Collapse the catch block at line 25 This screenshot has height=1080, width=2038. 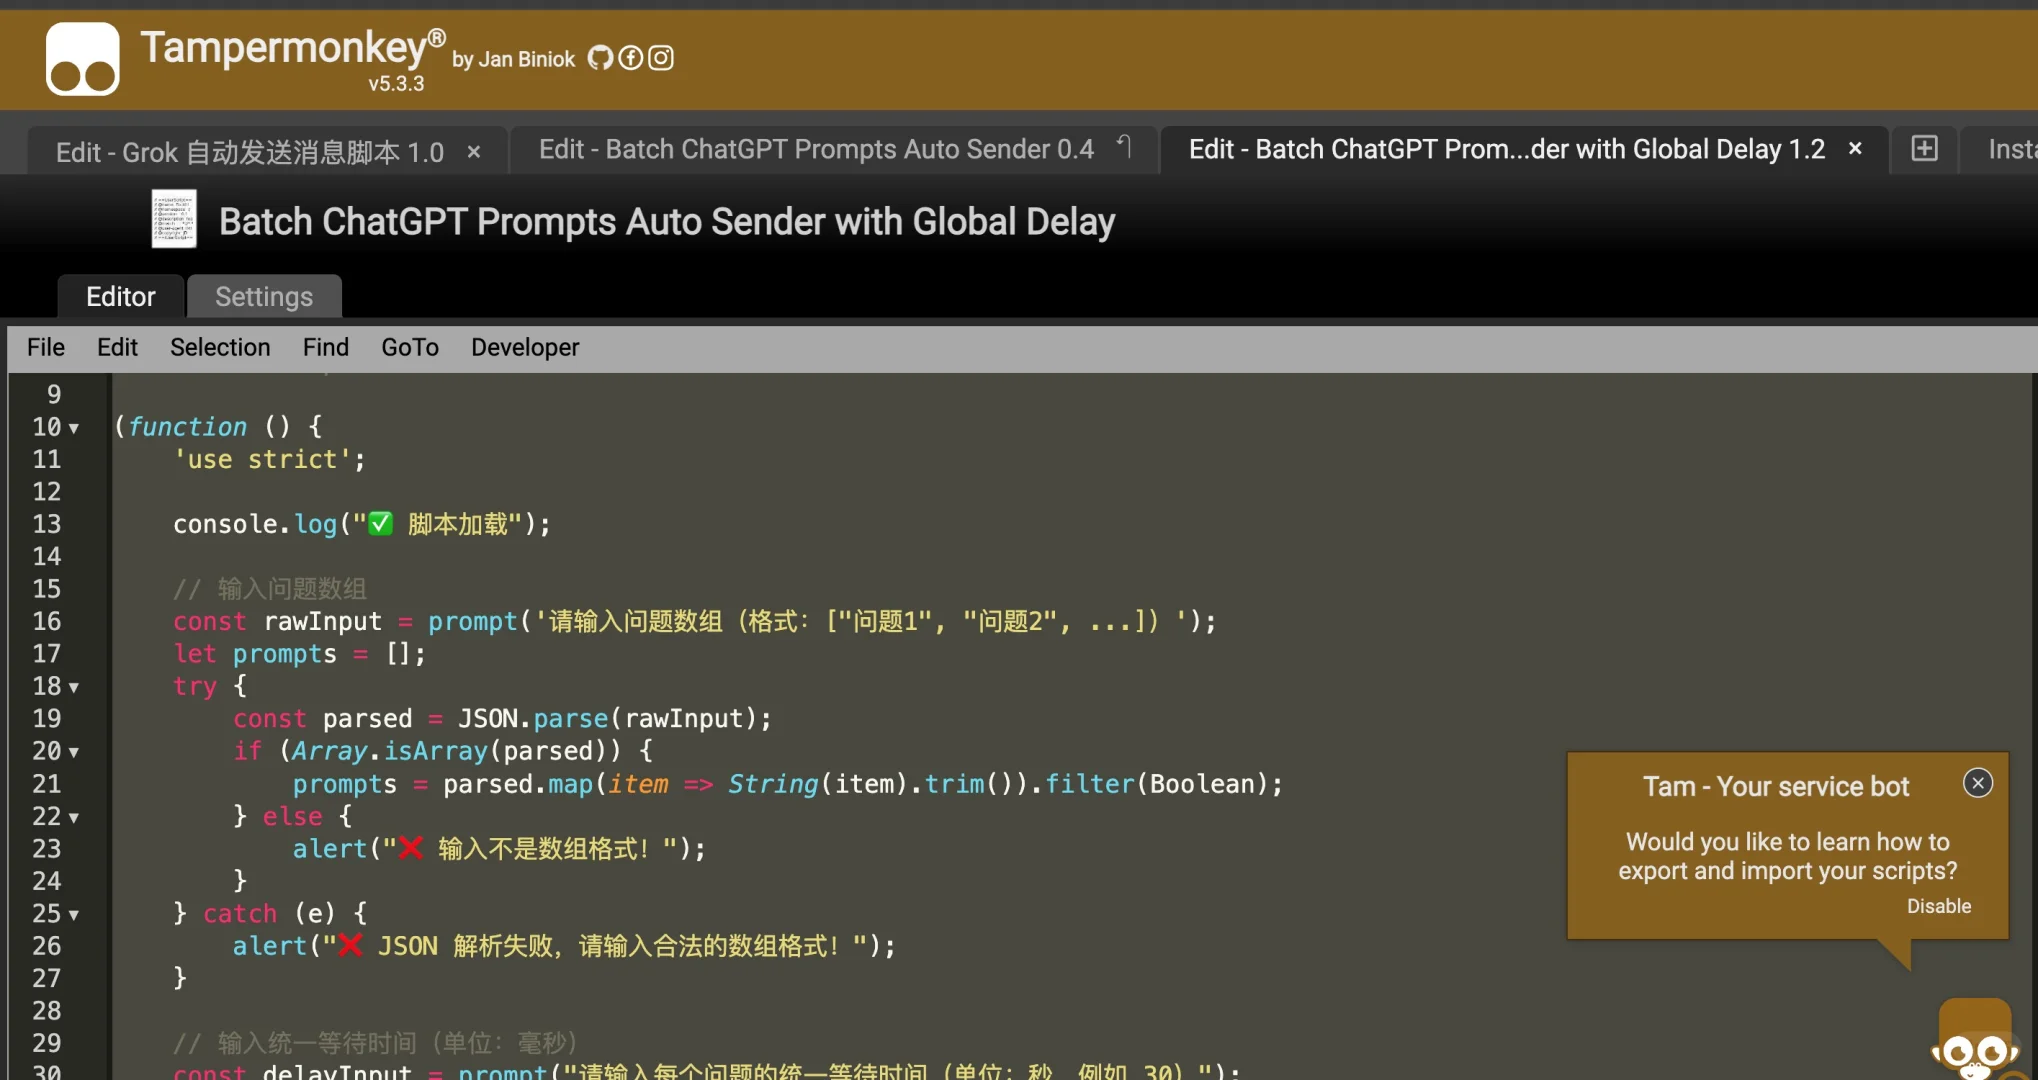tap(73, 914)
